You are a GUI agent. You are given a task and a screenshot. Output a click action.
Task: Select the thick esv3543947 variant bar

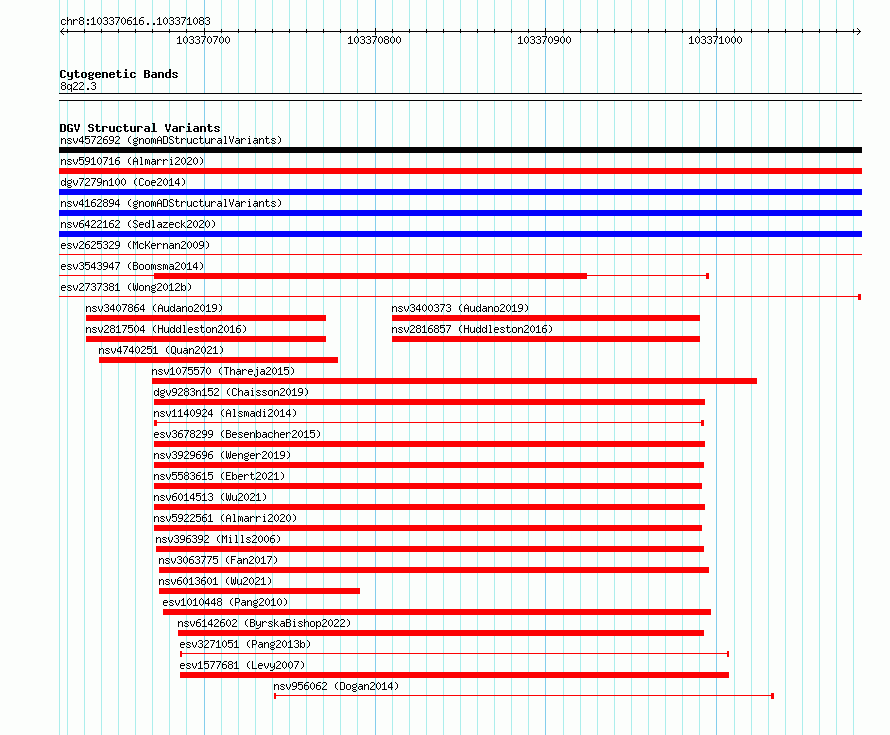[370, 276]
